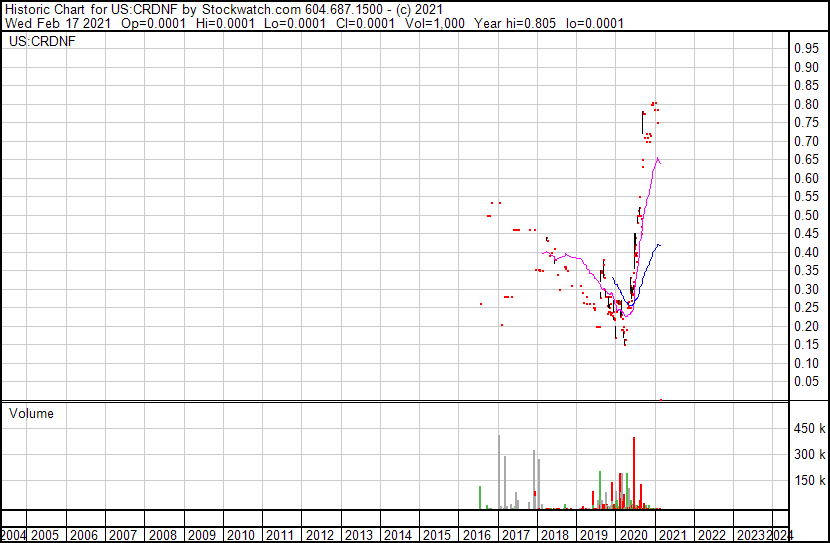Click the 0.10 price axis label
This screenshot has width=830, height=543.
pyautogui.click(x=806, y=364)
